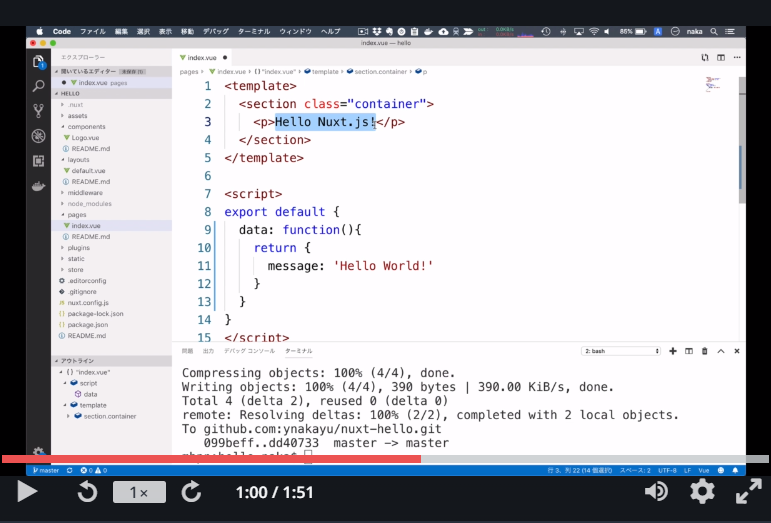Open the Debug view in activity bar
771x523 pixels.
39,136
